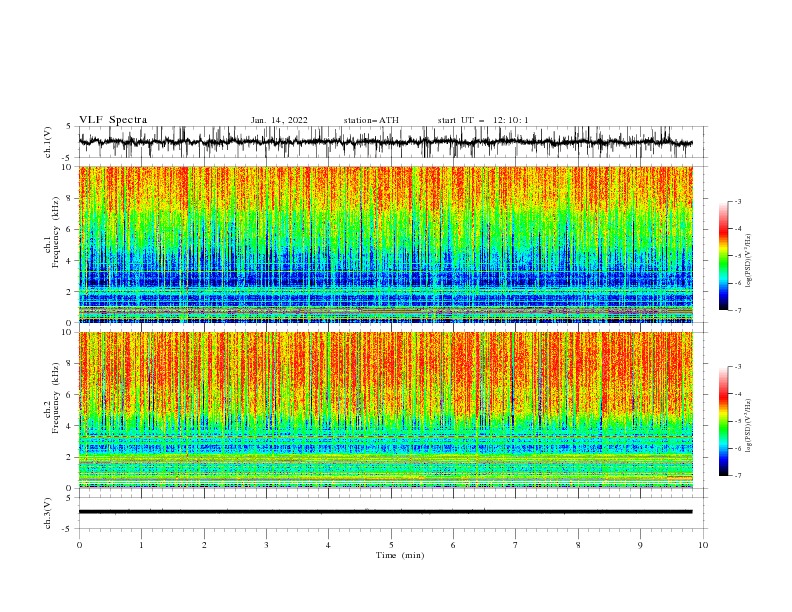This screenshot has height=612, width=792.
Task: Click the "Time (min)" axis title
Action: point(400,555)
